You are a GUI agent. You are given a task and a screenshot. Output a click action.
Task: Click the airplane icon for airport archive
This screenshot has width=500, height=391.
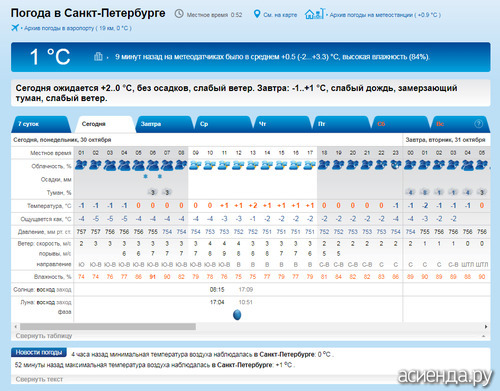click(x=15, y=28)
